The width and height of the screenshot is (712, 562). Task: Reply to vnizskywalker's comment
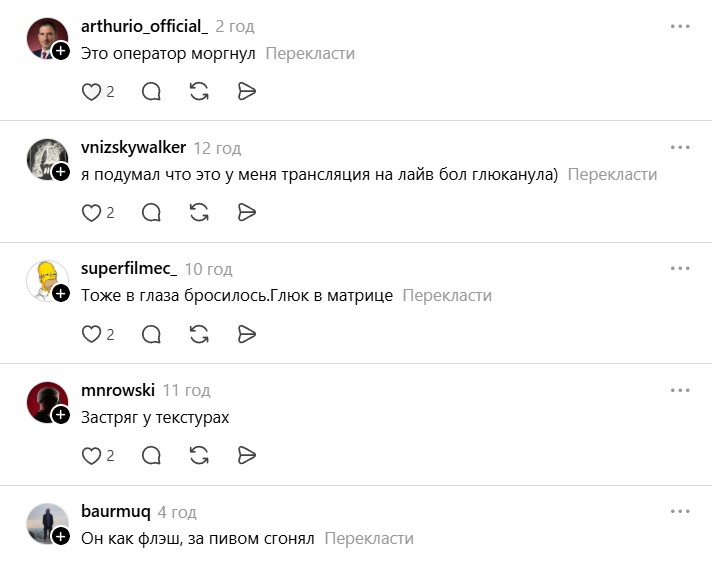pos(151,213)
